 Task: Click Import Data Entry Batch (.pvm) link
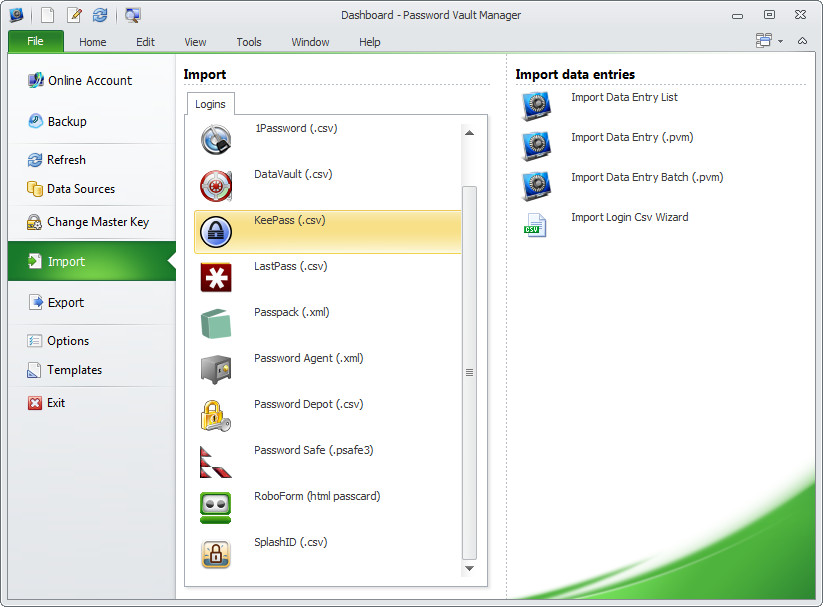pyautogui.click(x=647, y=177)
